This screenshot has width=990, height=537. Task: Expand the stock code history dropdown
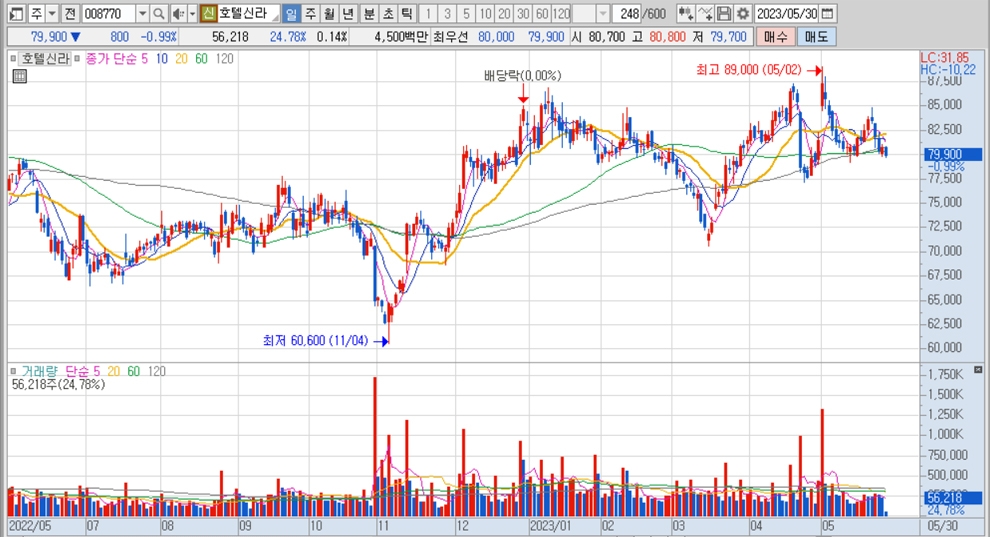point(141,14)
